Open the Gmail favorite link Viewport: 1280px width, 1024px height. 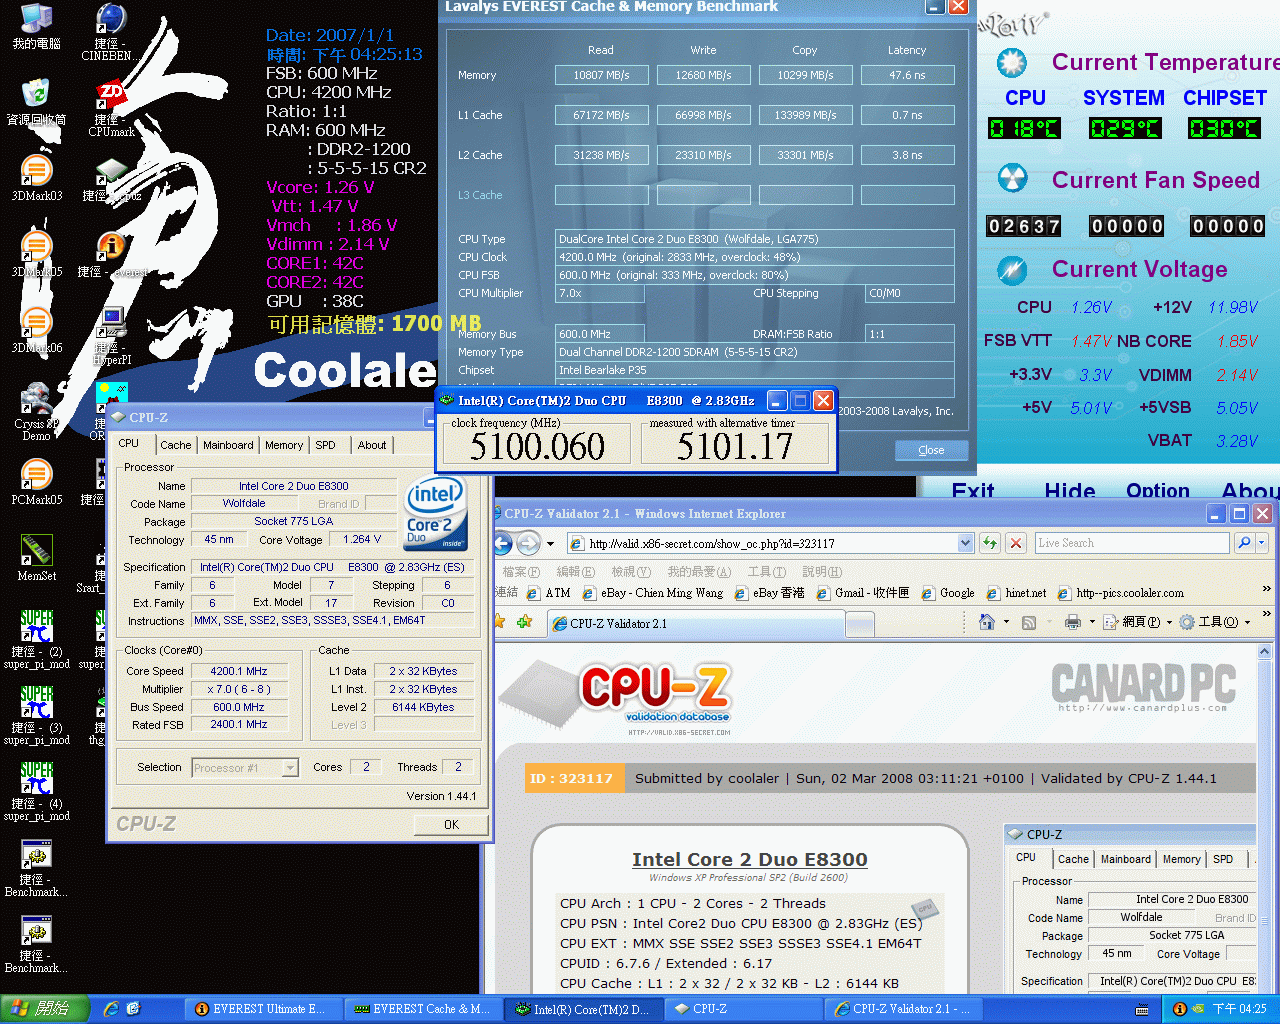pyautogui.click(x=862, y=593)
